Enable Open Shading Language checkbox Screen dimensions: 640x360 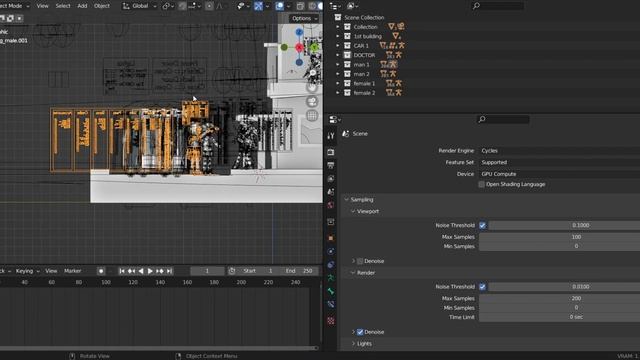(x=482, y=184)
